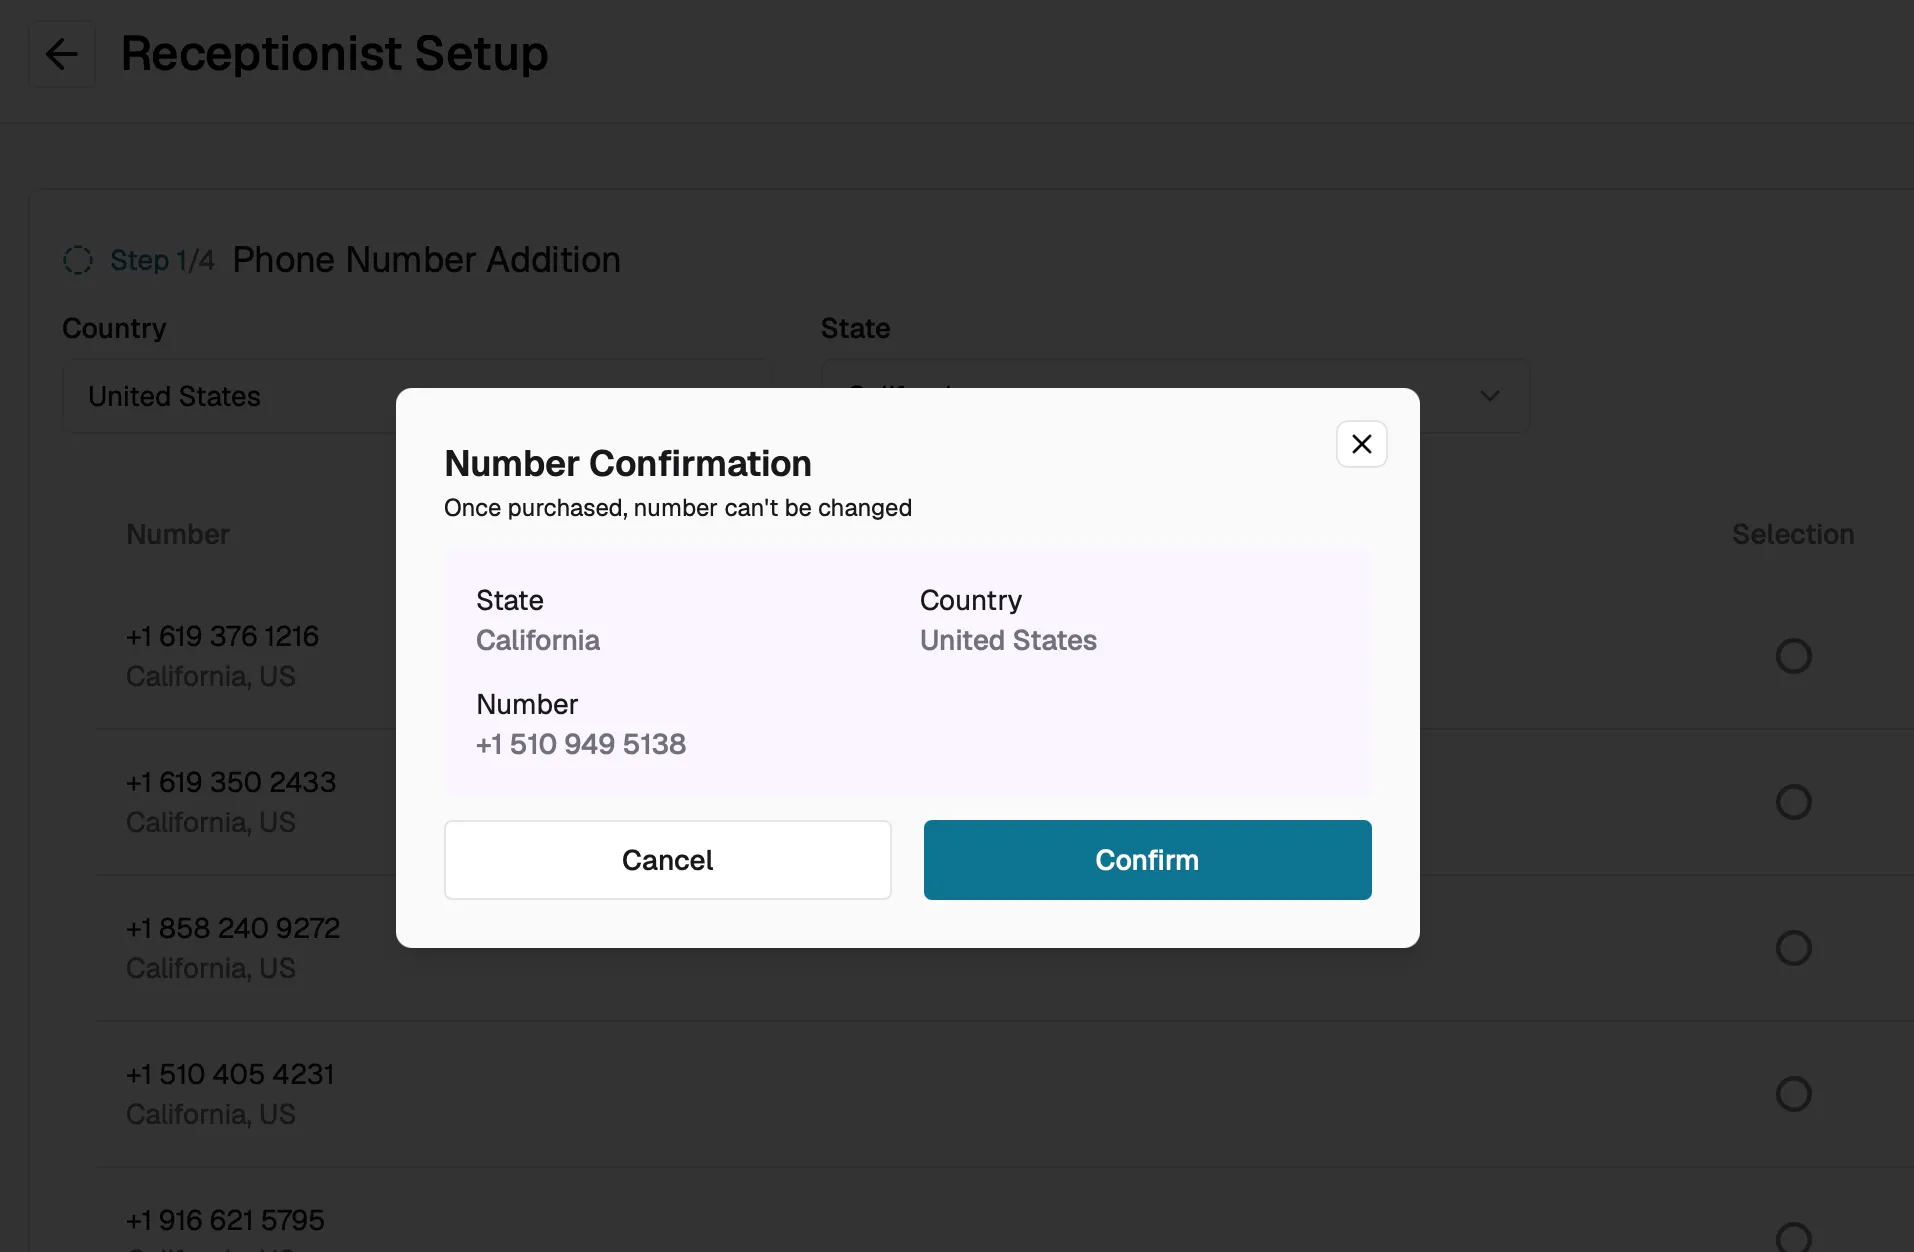Click the number +1 510 949 5138 in dialog

pyautogui.click(x=581, y=744)
